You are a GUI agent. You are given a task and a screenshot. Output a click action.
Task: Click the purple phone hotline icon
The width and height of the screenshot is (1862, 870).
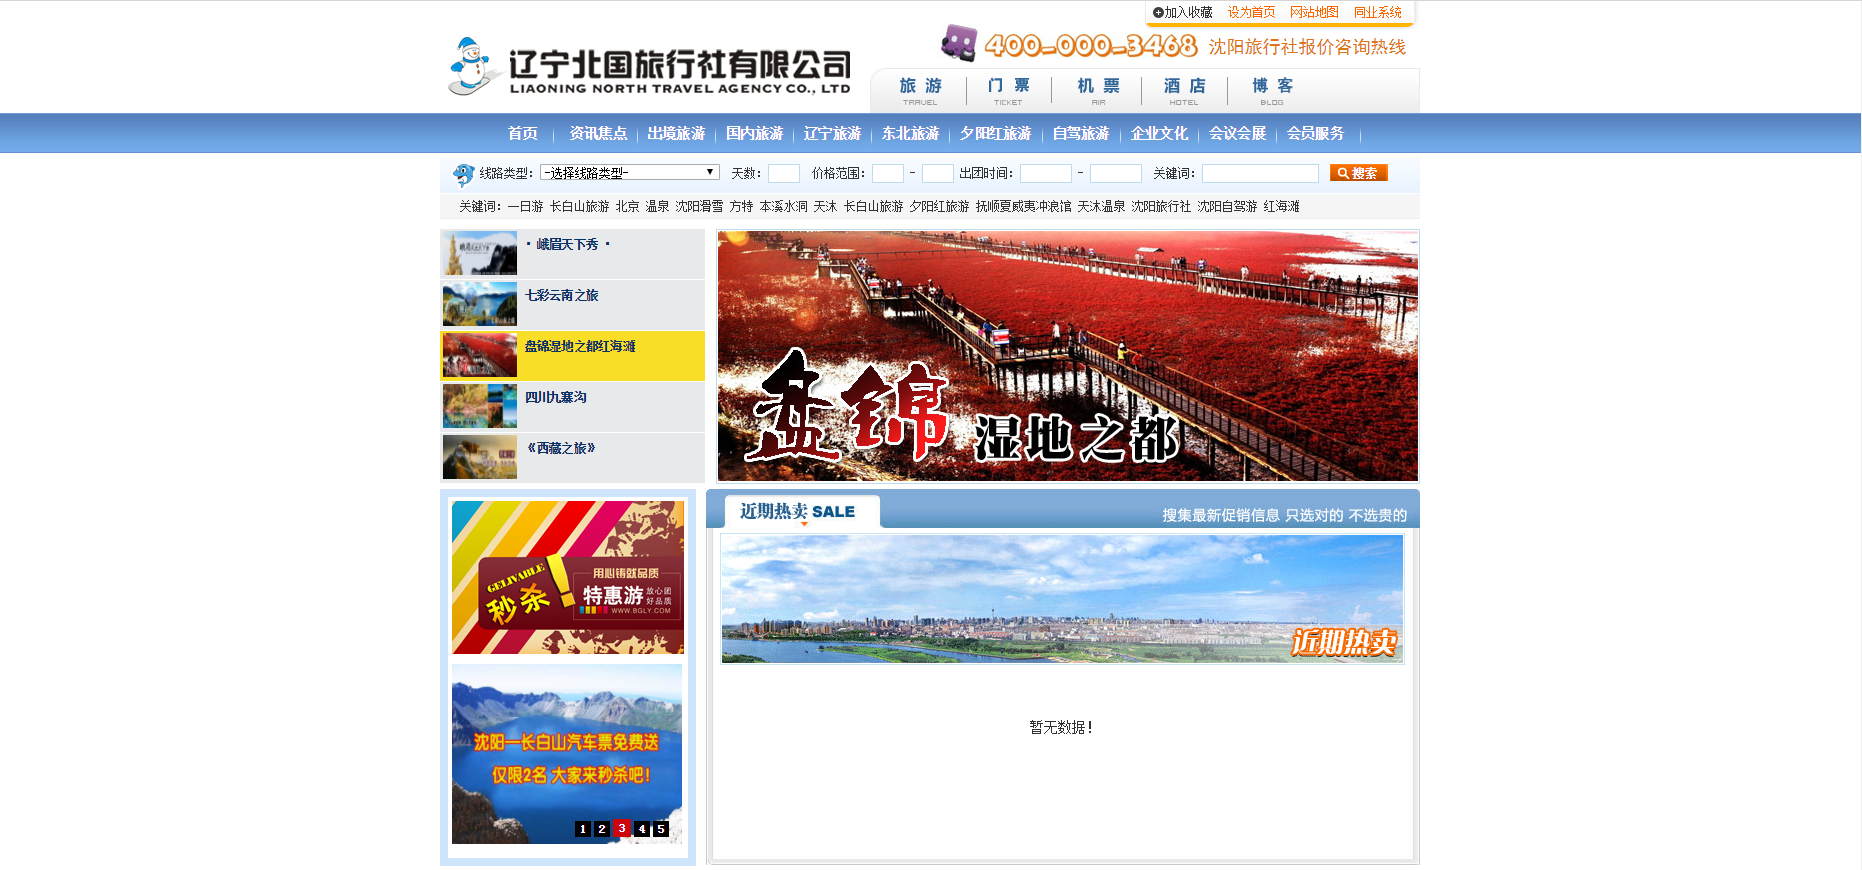[958, 43]
